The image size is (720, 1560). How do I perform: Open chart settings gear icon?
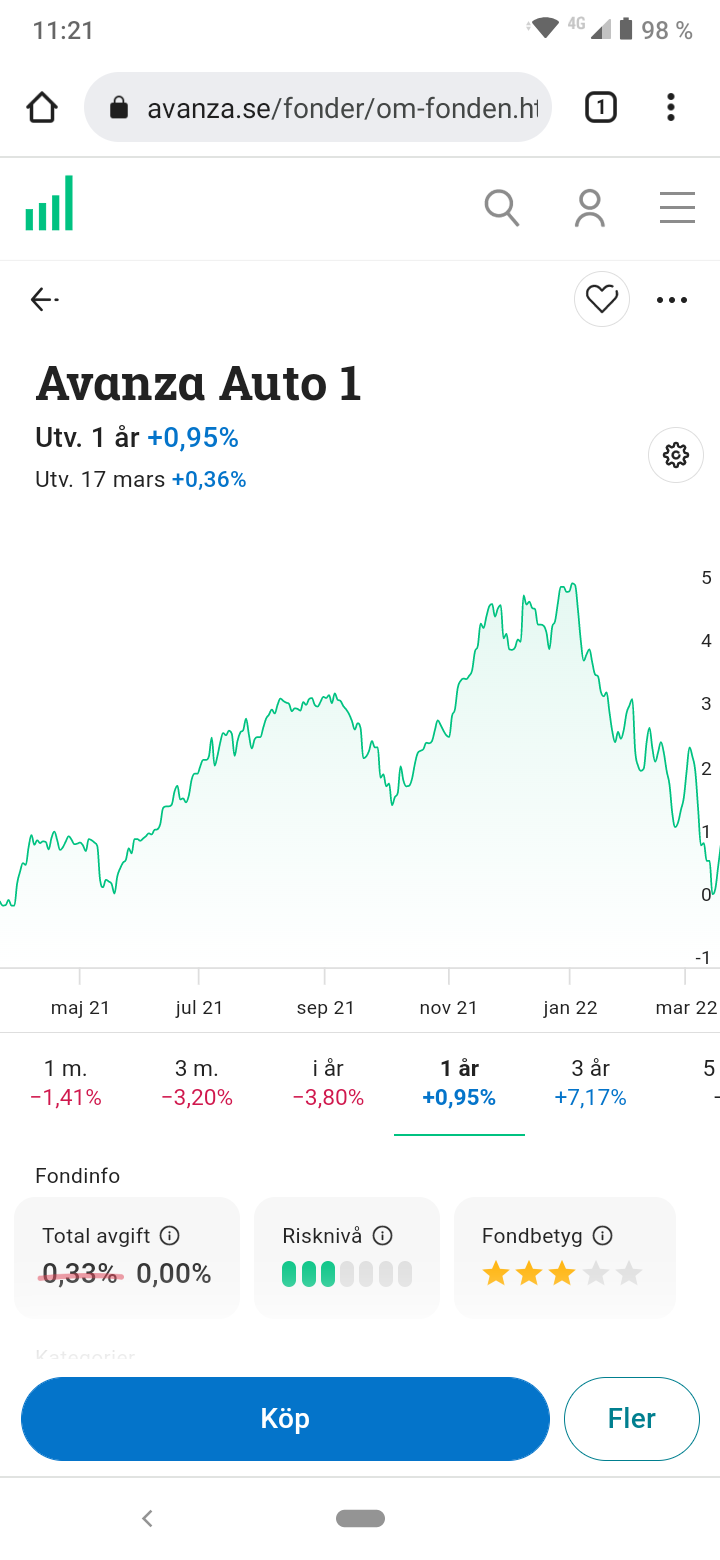[x=676, y=455]
